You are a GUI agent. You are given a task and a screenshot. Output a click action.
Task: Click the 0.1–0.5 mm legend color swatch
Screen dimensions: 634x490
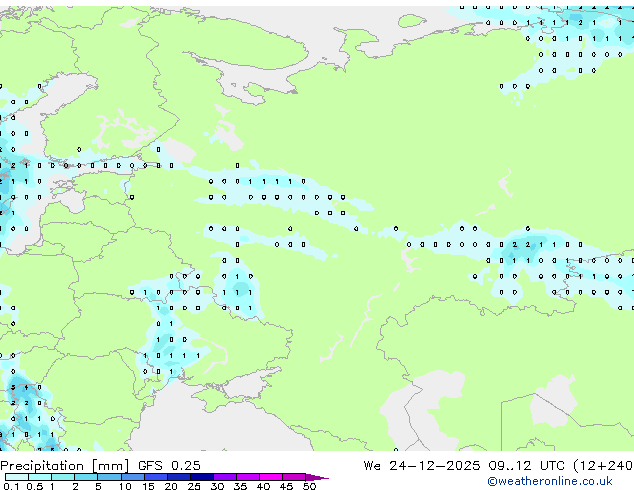click(x=17, y=477)
